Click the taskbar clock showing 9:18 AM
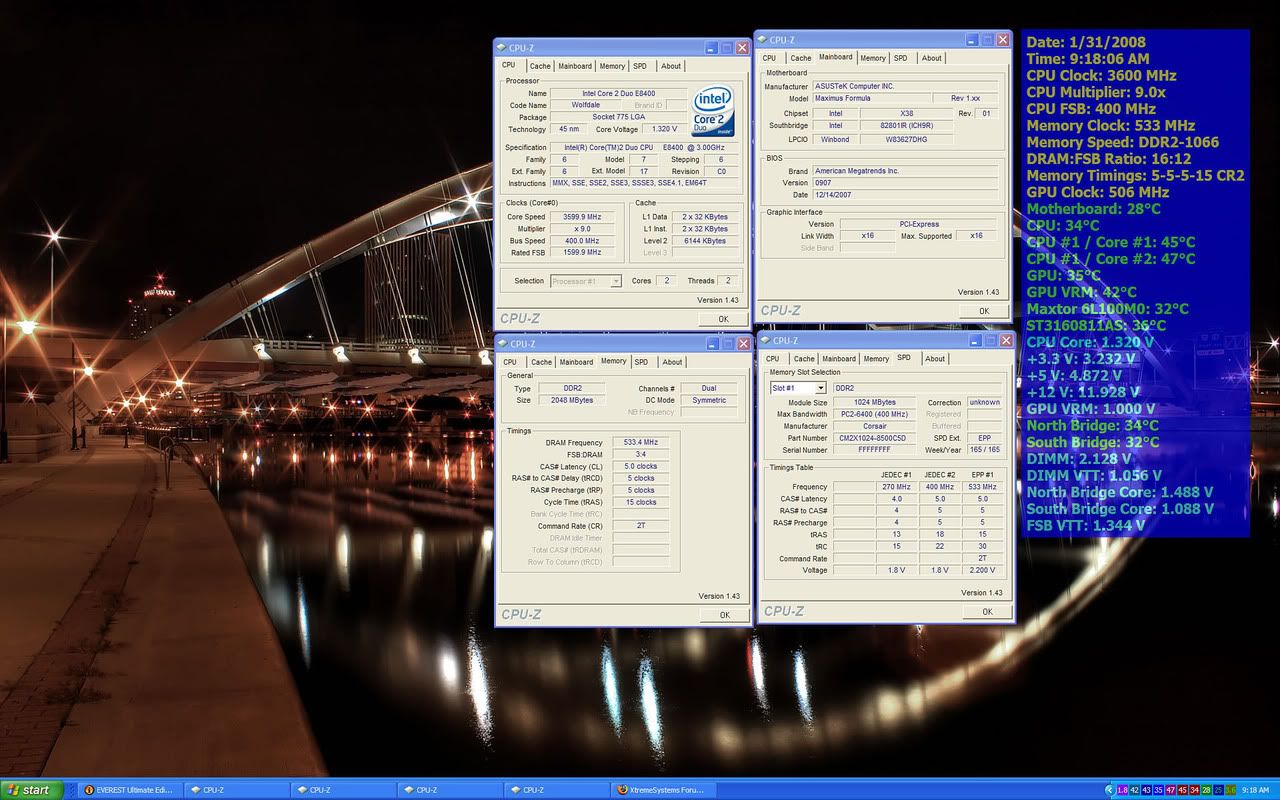This screenshot has height=800, width=1280. click(x=1255, y=790)
